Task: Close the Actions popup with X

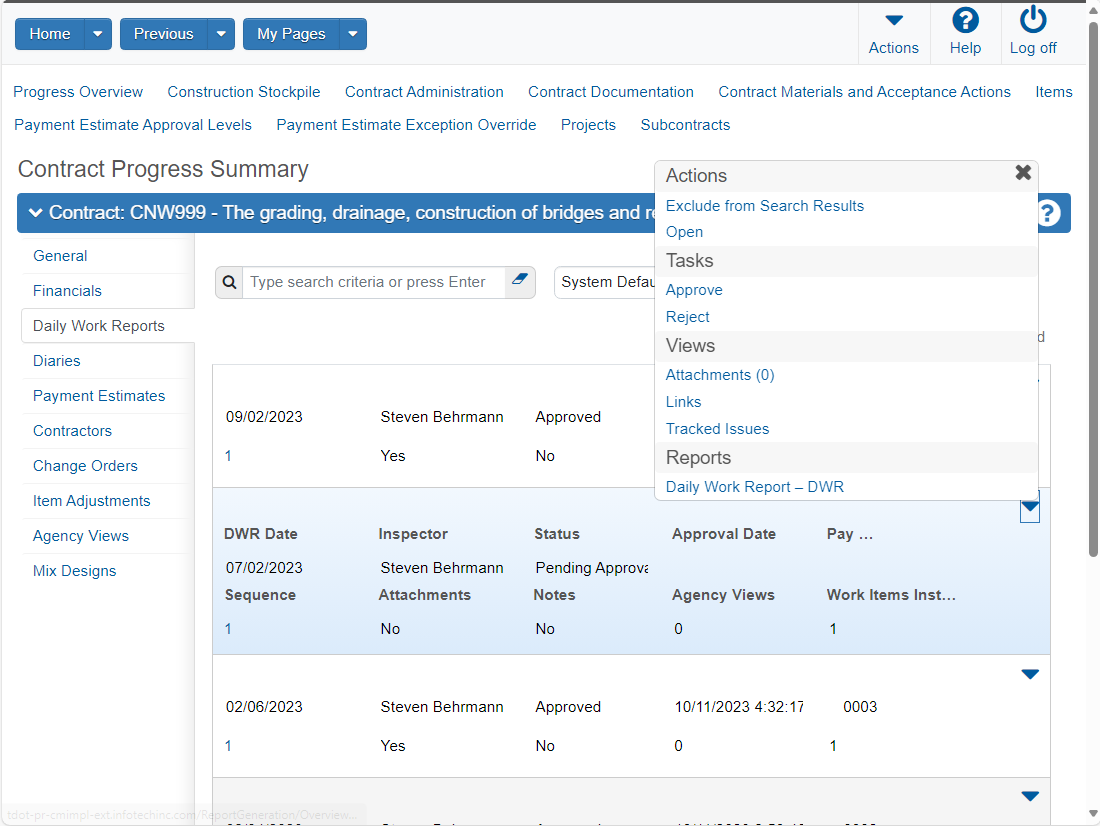Action: (1024, 173)
